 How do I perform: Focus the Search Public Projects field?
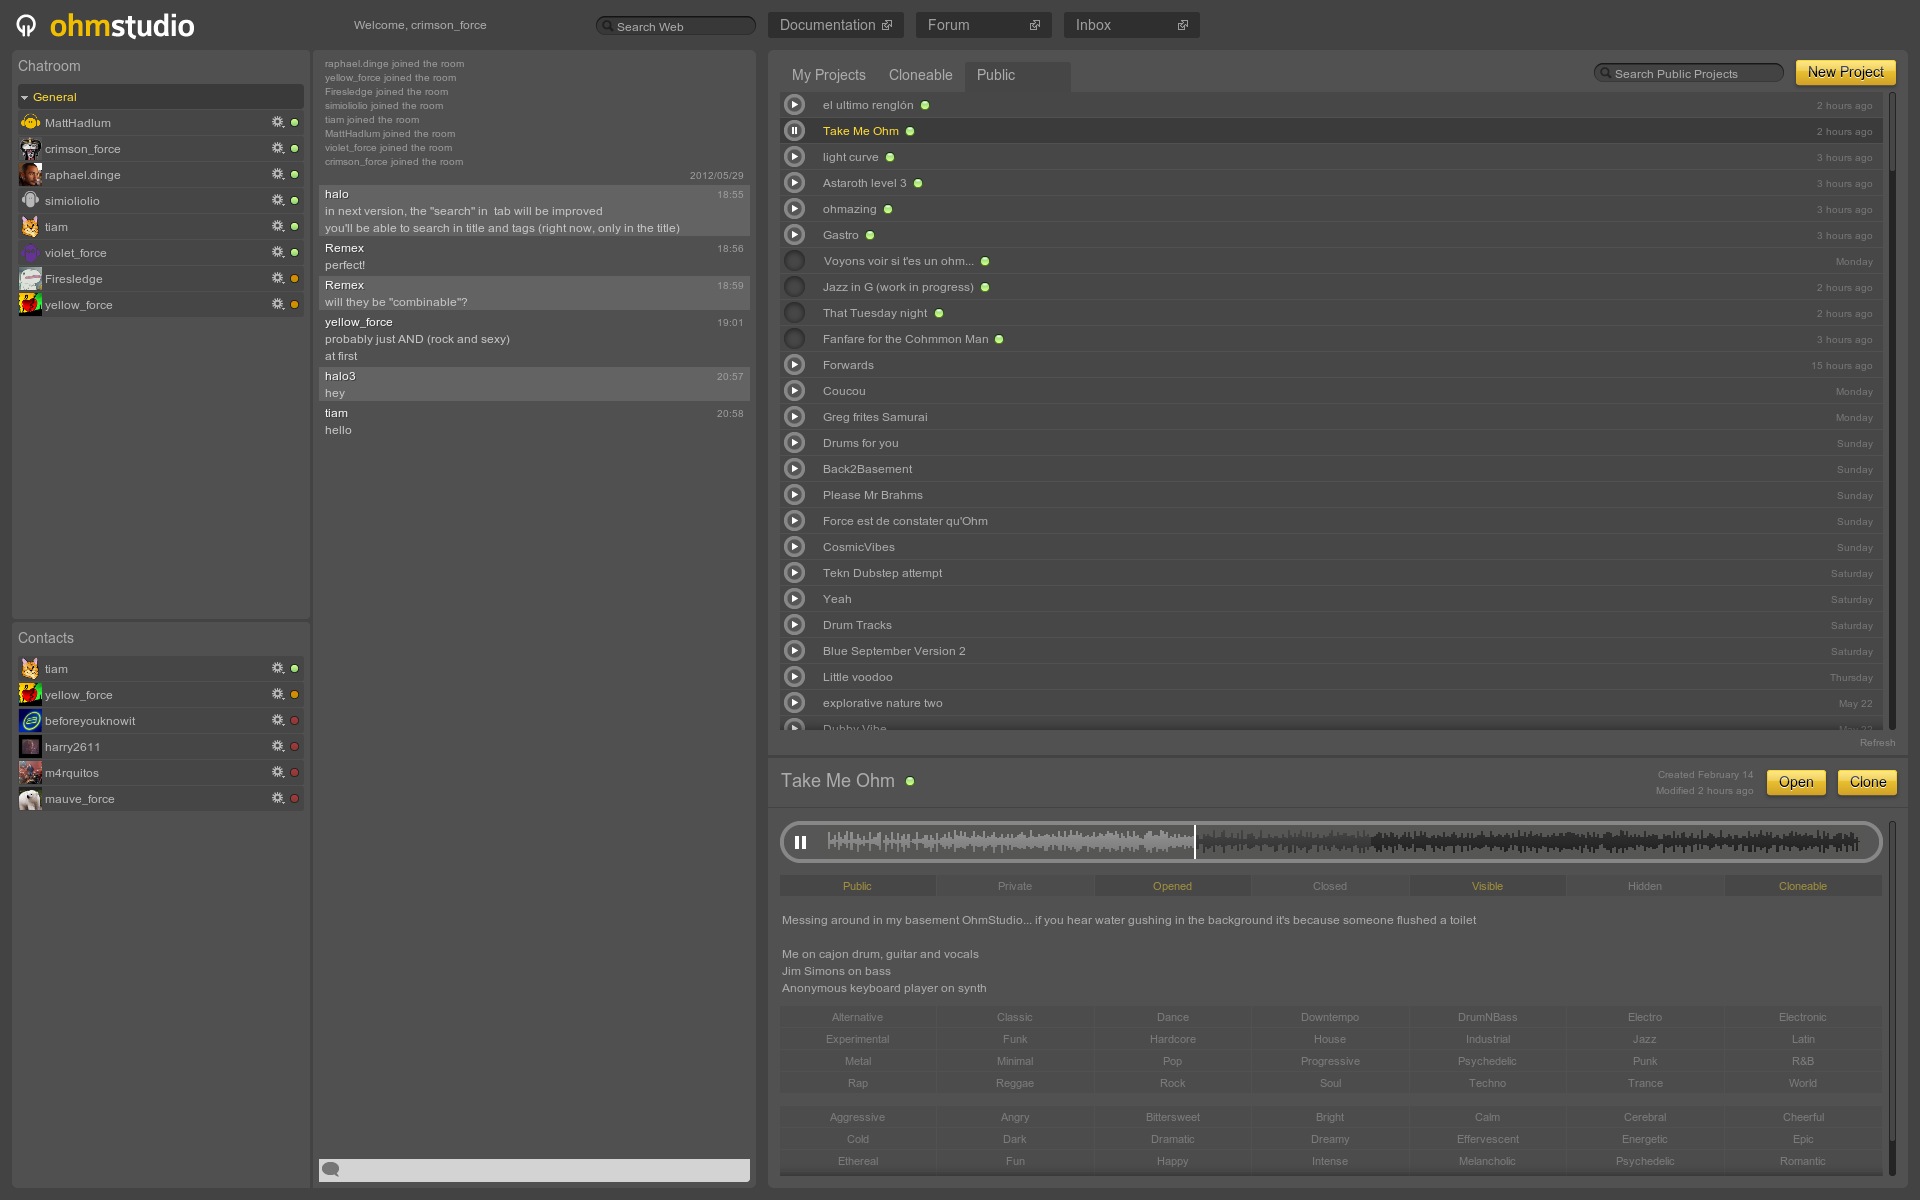point(1689,73)
